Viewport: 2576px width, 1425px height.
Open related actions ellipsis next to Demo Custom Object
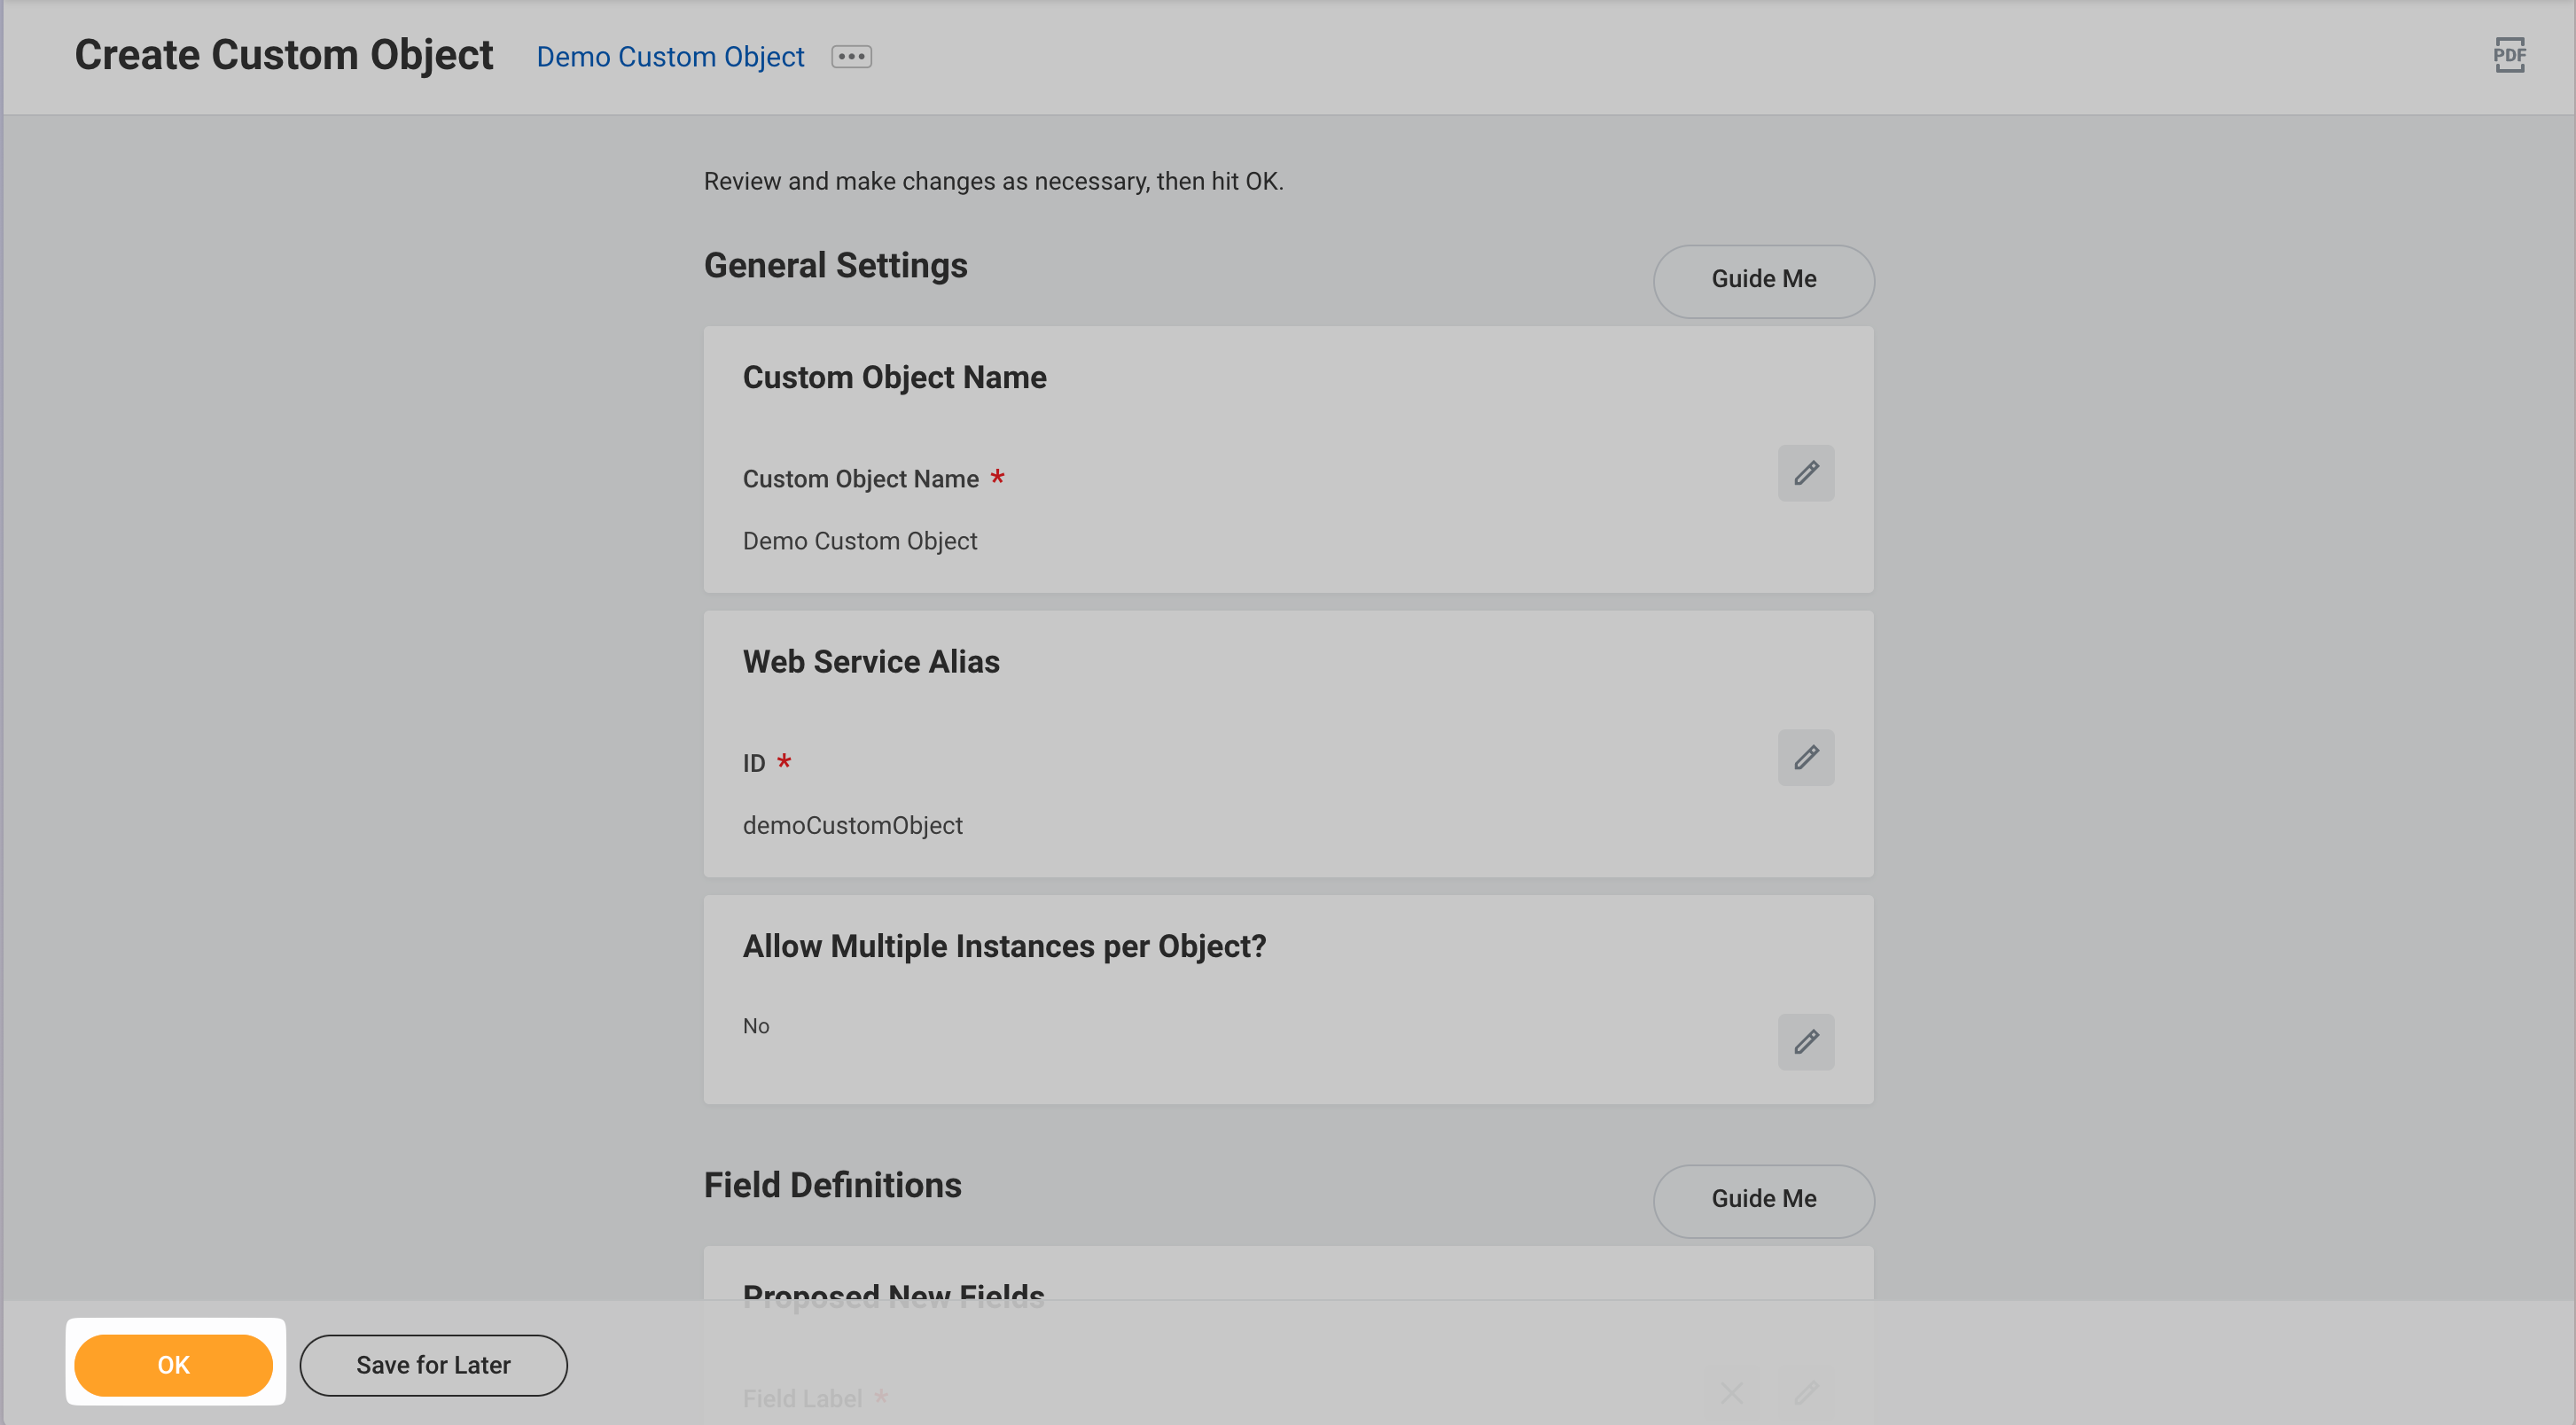coord(851,57)
